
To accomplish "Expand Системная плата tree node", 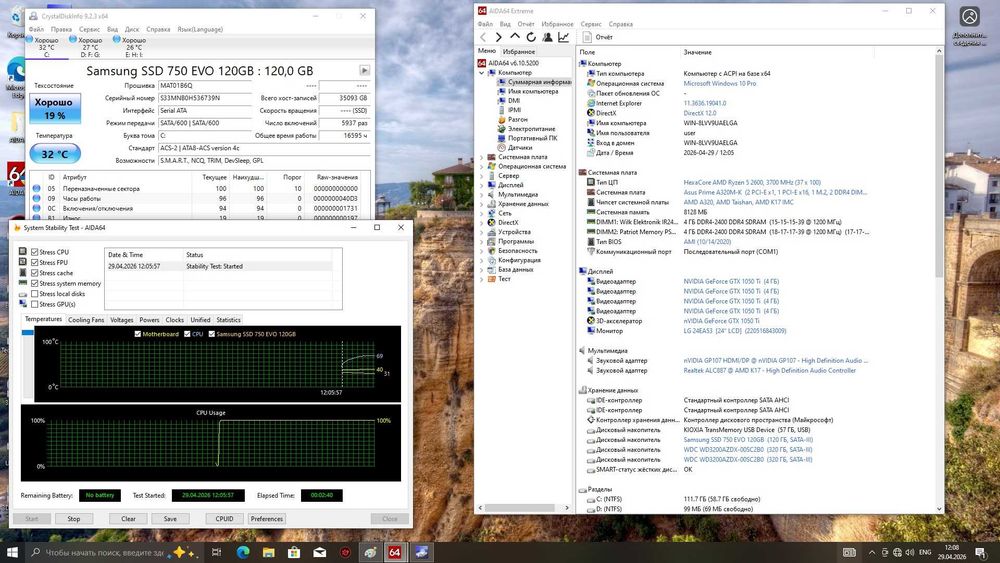I will [x=482, y=157].
